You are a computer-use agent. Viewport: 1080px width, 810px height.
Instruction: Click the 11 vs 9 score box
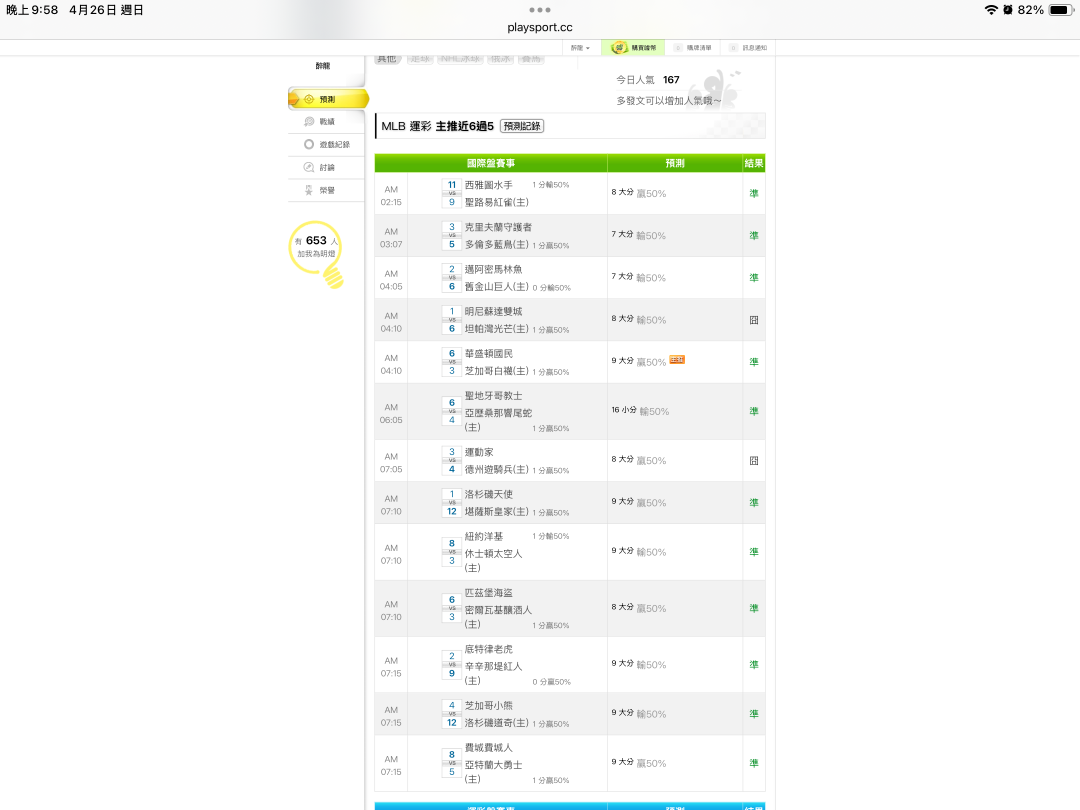(451, 193)
